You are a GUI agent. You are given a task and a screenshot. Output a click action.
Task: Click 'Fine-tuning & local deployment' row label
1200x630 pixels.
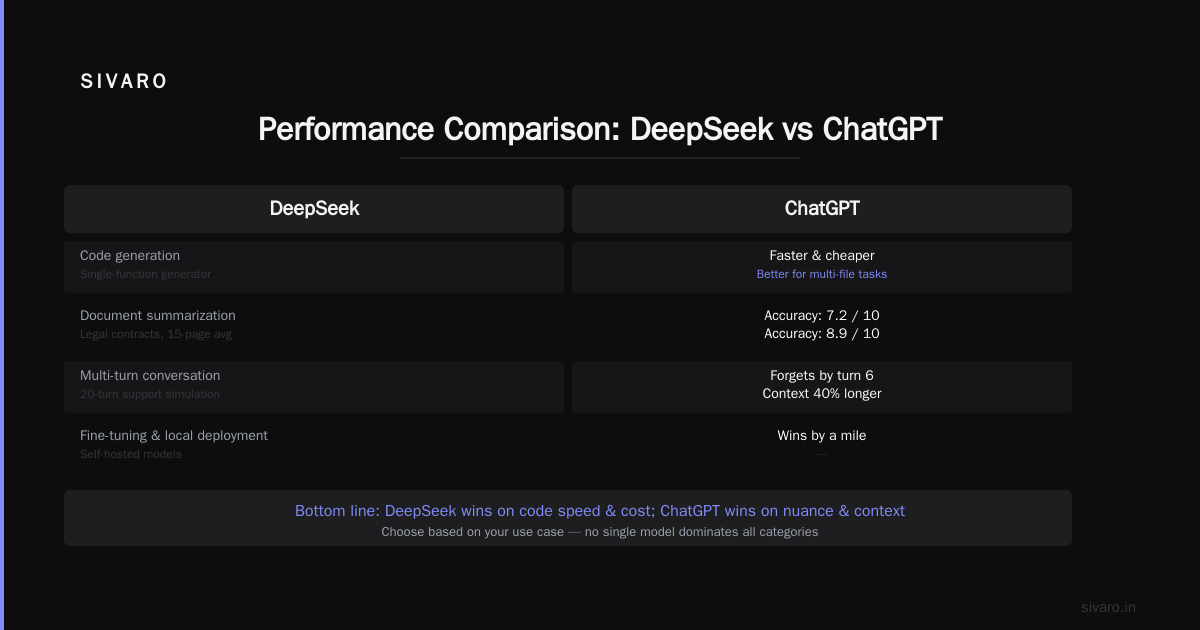pos(174,436)
